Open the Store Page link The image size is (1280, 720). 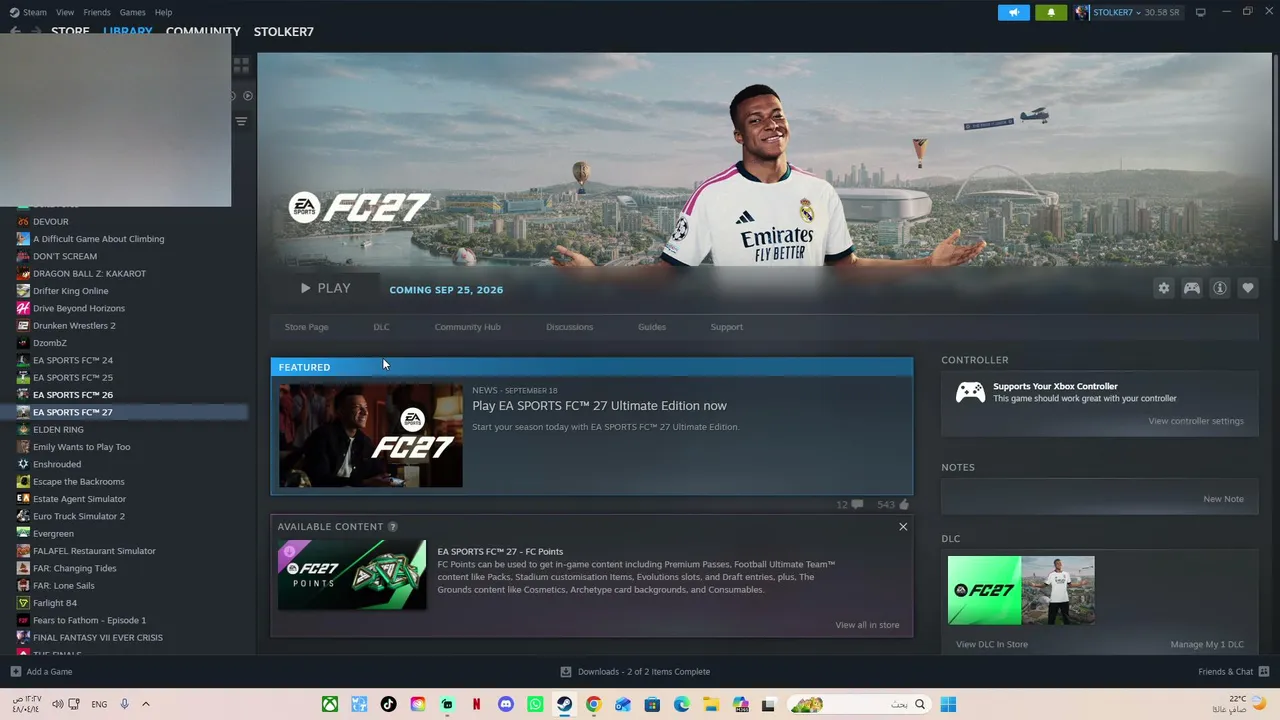tap(306, 327)
